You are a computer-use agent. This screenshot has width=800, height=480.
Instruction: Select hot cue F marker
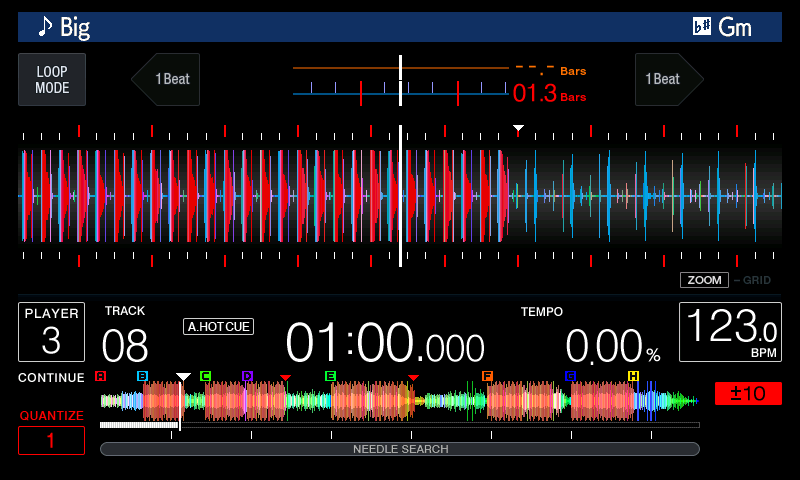click(487, 376)
